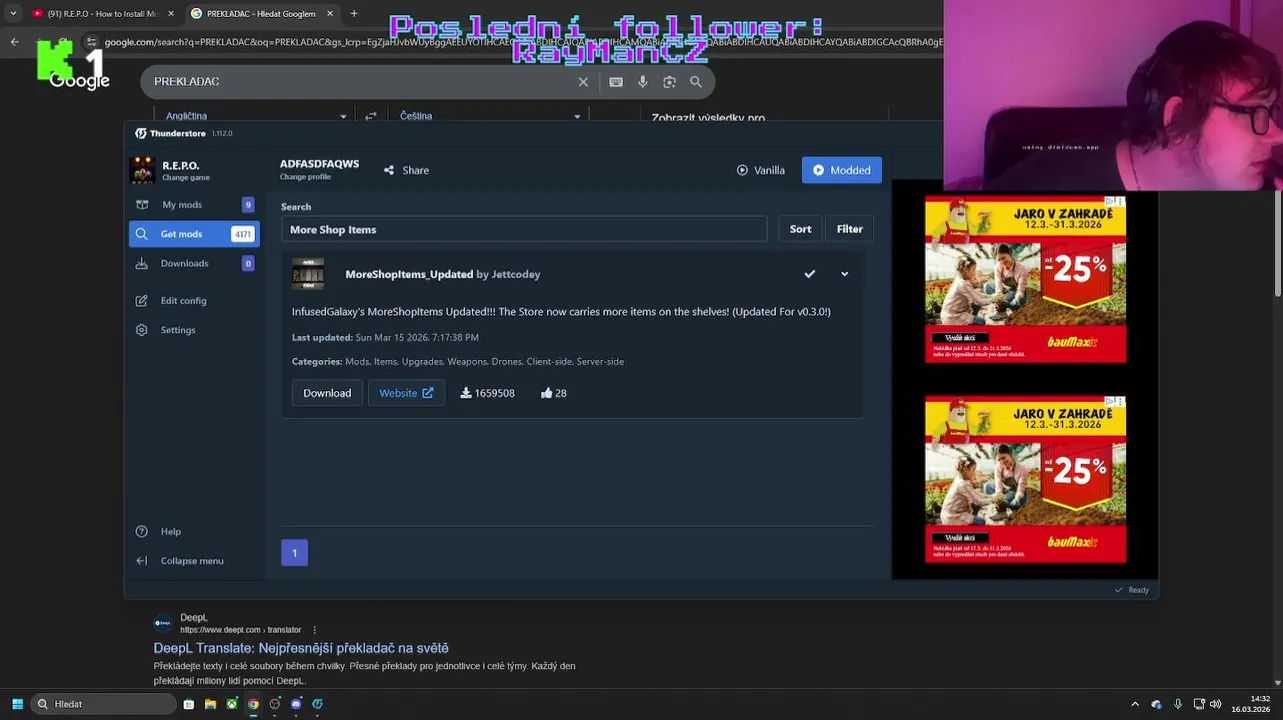
Task: Click Change profile under ADFASDFAQWS
Action: (305, 177)
